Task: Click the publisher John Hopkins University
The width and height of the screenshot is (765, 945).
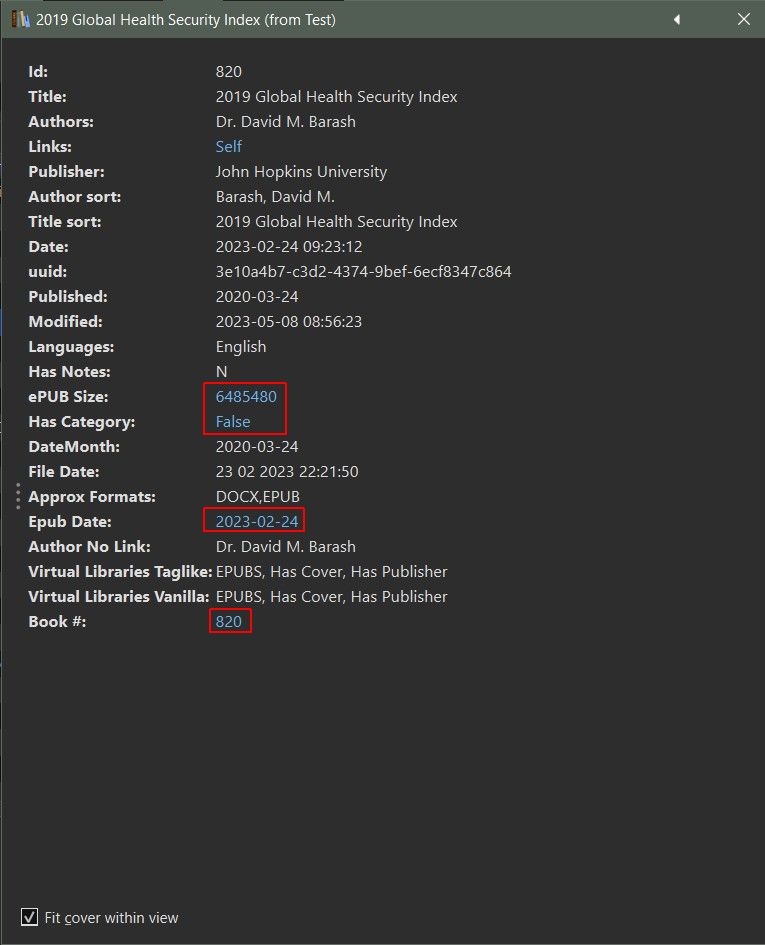Action: point(301,172)
